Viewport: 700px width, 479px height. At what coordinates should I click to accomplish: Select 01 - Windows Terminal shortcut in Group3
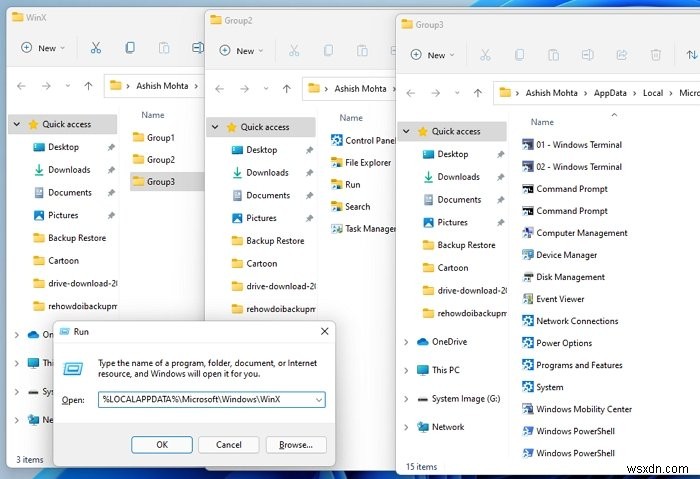pyautogui.click(x=572, y=145)
